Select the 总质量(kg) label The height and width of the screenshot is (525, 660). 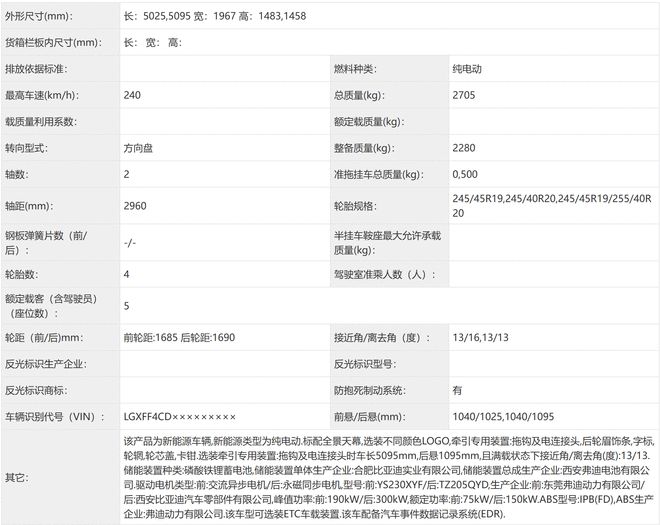(x=359, y=95)
